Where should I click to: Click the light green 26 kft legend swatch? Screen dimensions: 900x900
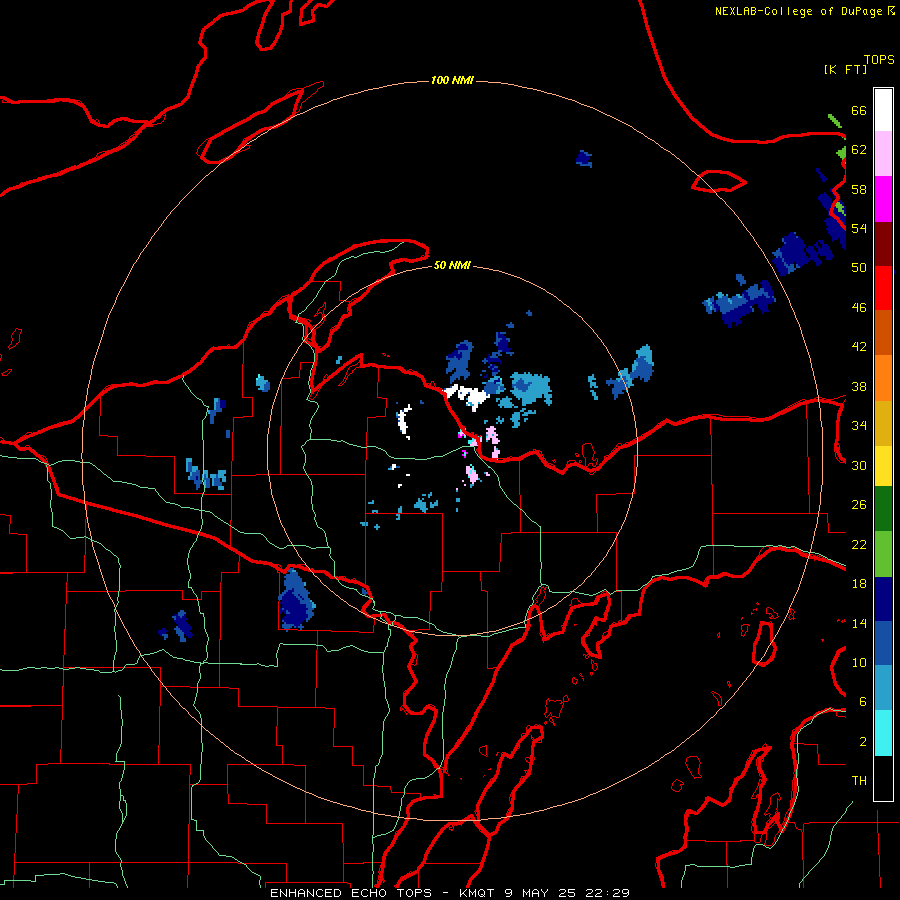[x=883, y=554]
